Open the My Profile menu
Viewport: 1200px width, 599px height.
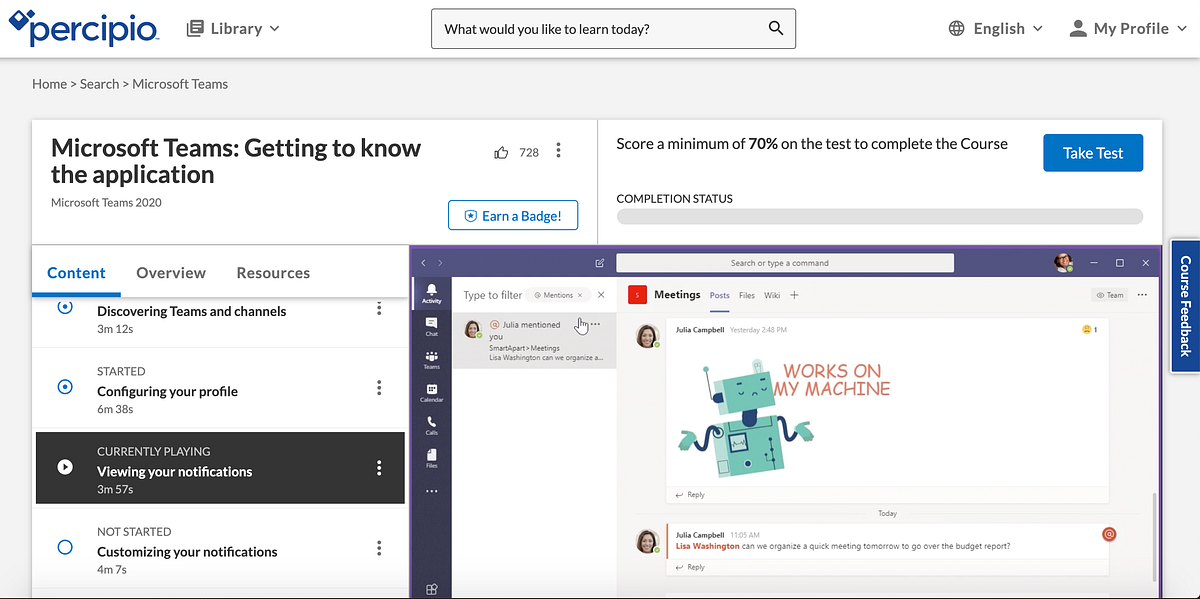(1127, 29)
